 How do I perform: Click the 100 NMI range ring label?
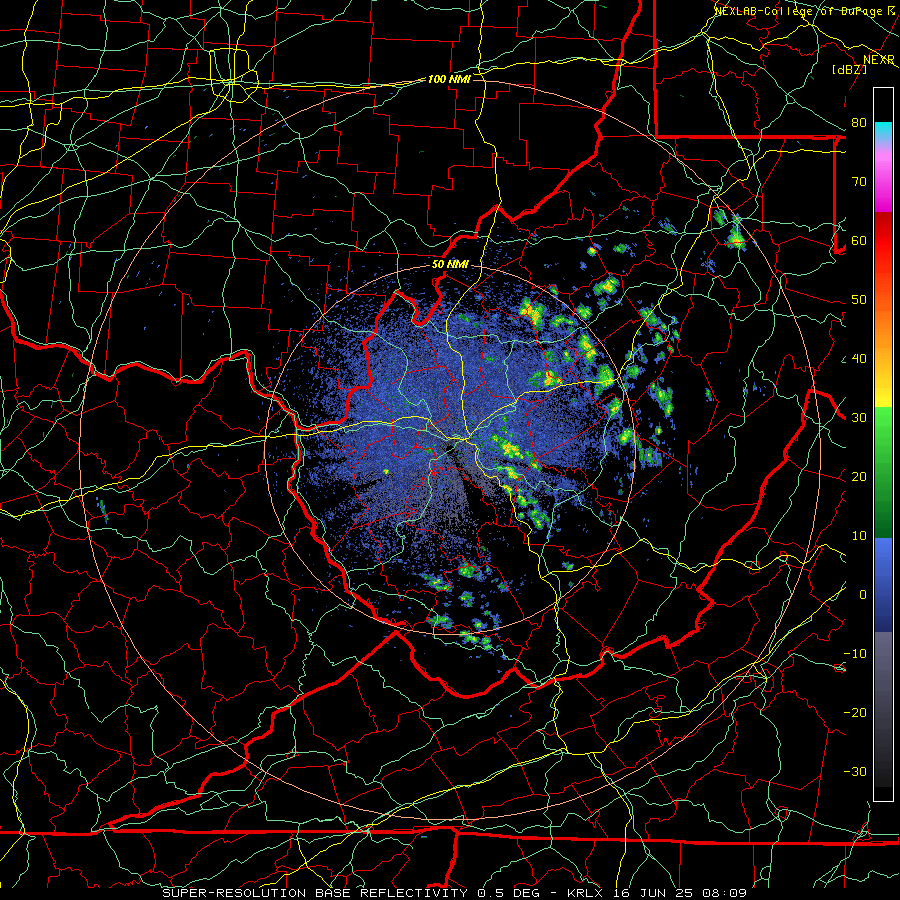point(449,79)
